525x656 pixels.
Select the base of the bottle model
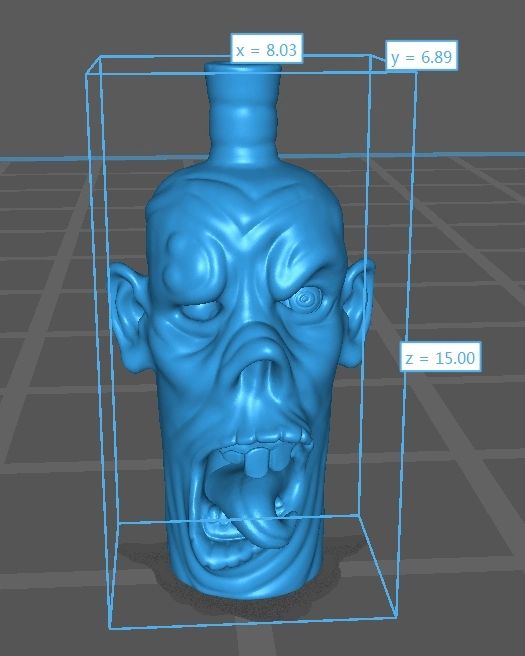(x=246, y=582)
